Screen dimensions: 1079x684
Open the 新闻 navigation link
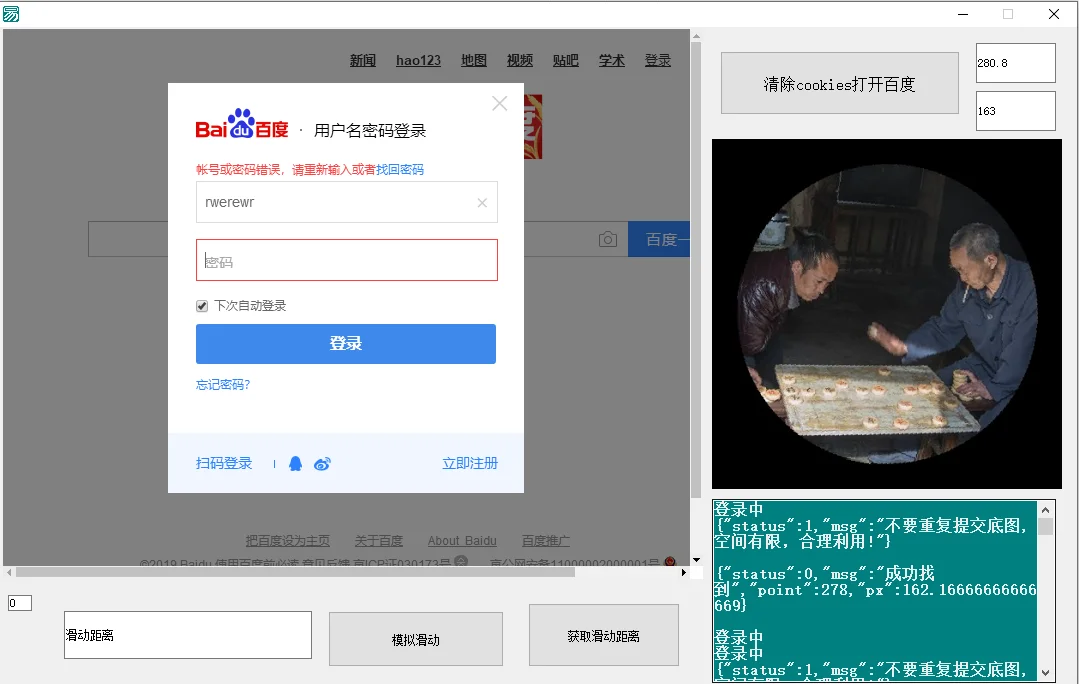click(x=363, y=61)
